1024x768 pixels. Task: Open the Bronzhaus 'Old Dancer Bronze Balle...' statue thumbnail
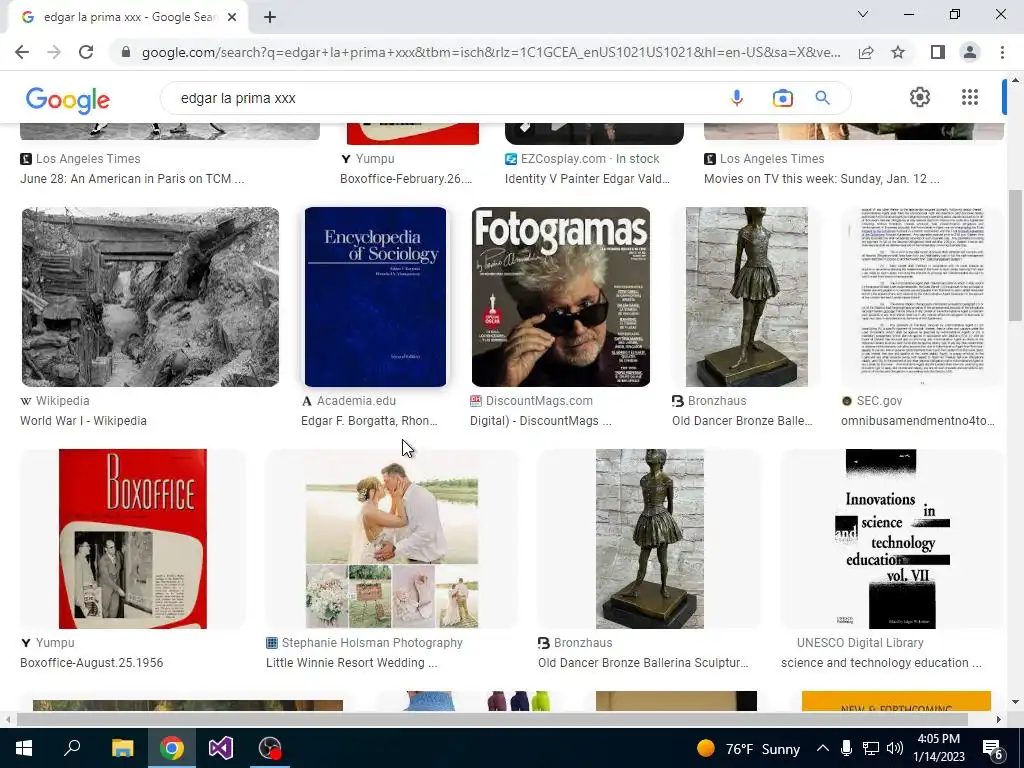tap(746, 297)
